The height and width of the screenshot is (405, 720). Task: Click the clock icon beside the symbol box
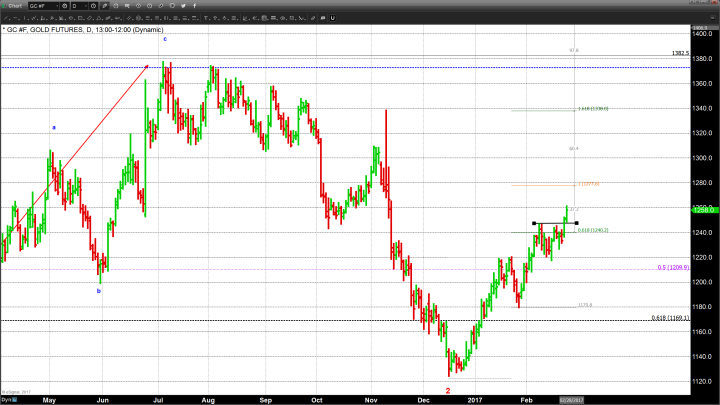(x=65, y=6)
